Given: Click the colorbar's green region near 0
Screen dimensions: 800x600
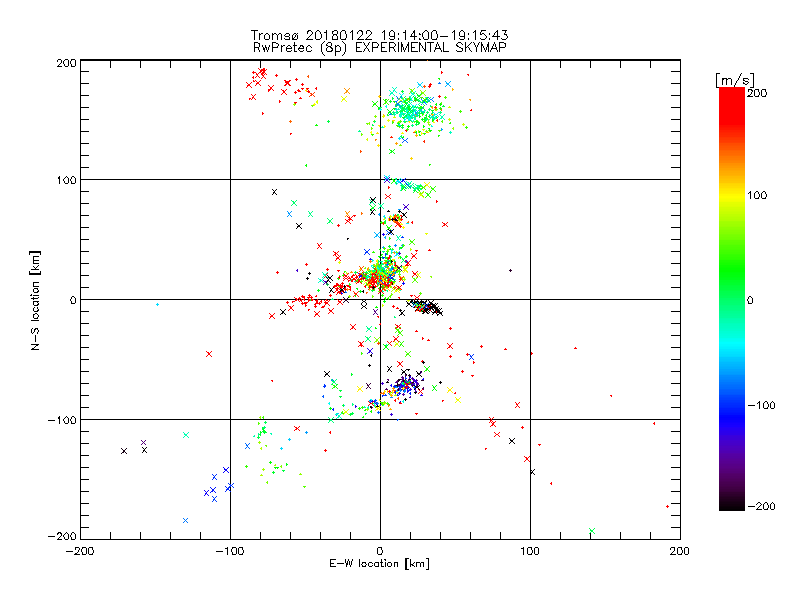Looking at the screenshot, I should pyautogui.click(x=732, y=299).
